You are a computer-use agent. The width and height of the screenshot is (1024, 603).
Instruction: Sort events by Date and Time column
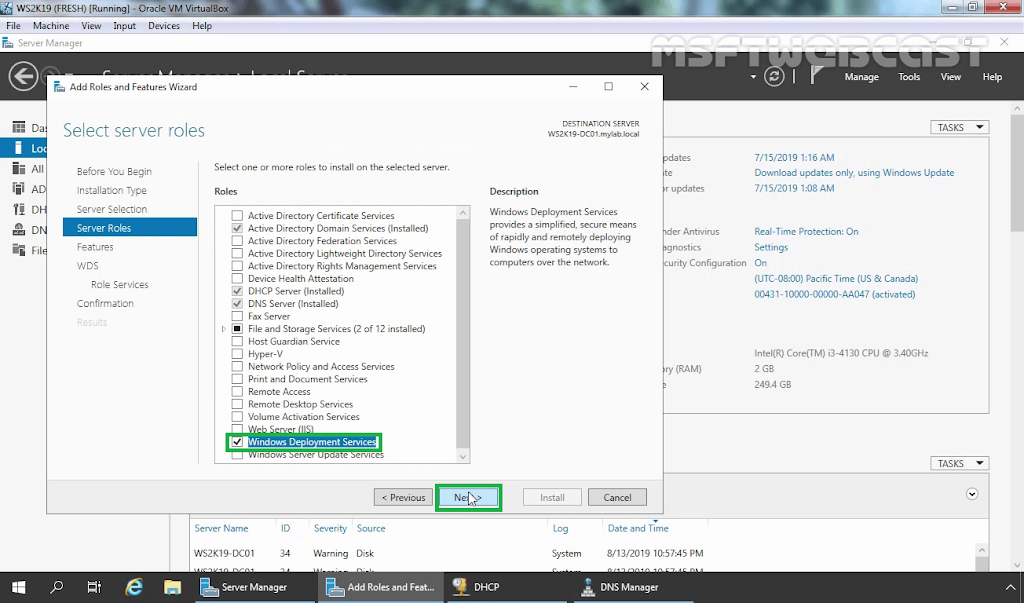(638, 528)
